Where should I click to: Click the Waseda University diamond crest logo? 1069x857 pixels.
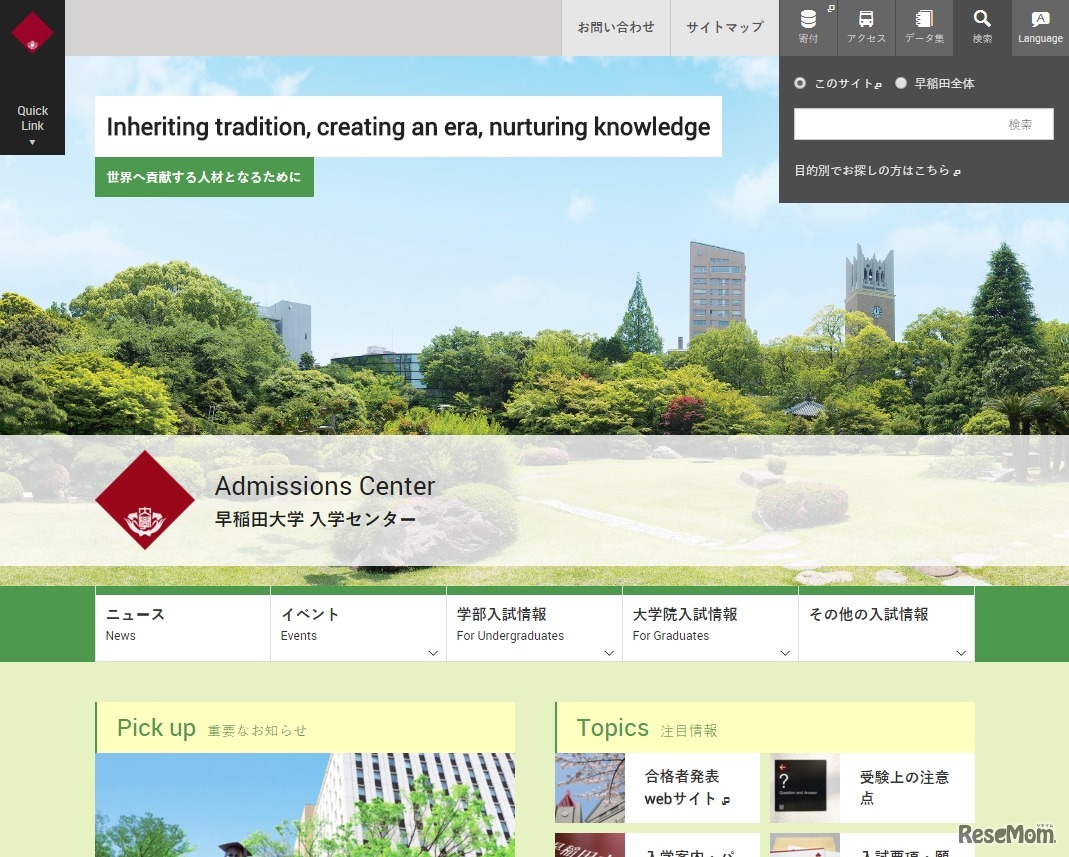(144, 500)
